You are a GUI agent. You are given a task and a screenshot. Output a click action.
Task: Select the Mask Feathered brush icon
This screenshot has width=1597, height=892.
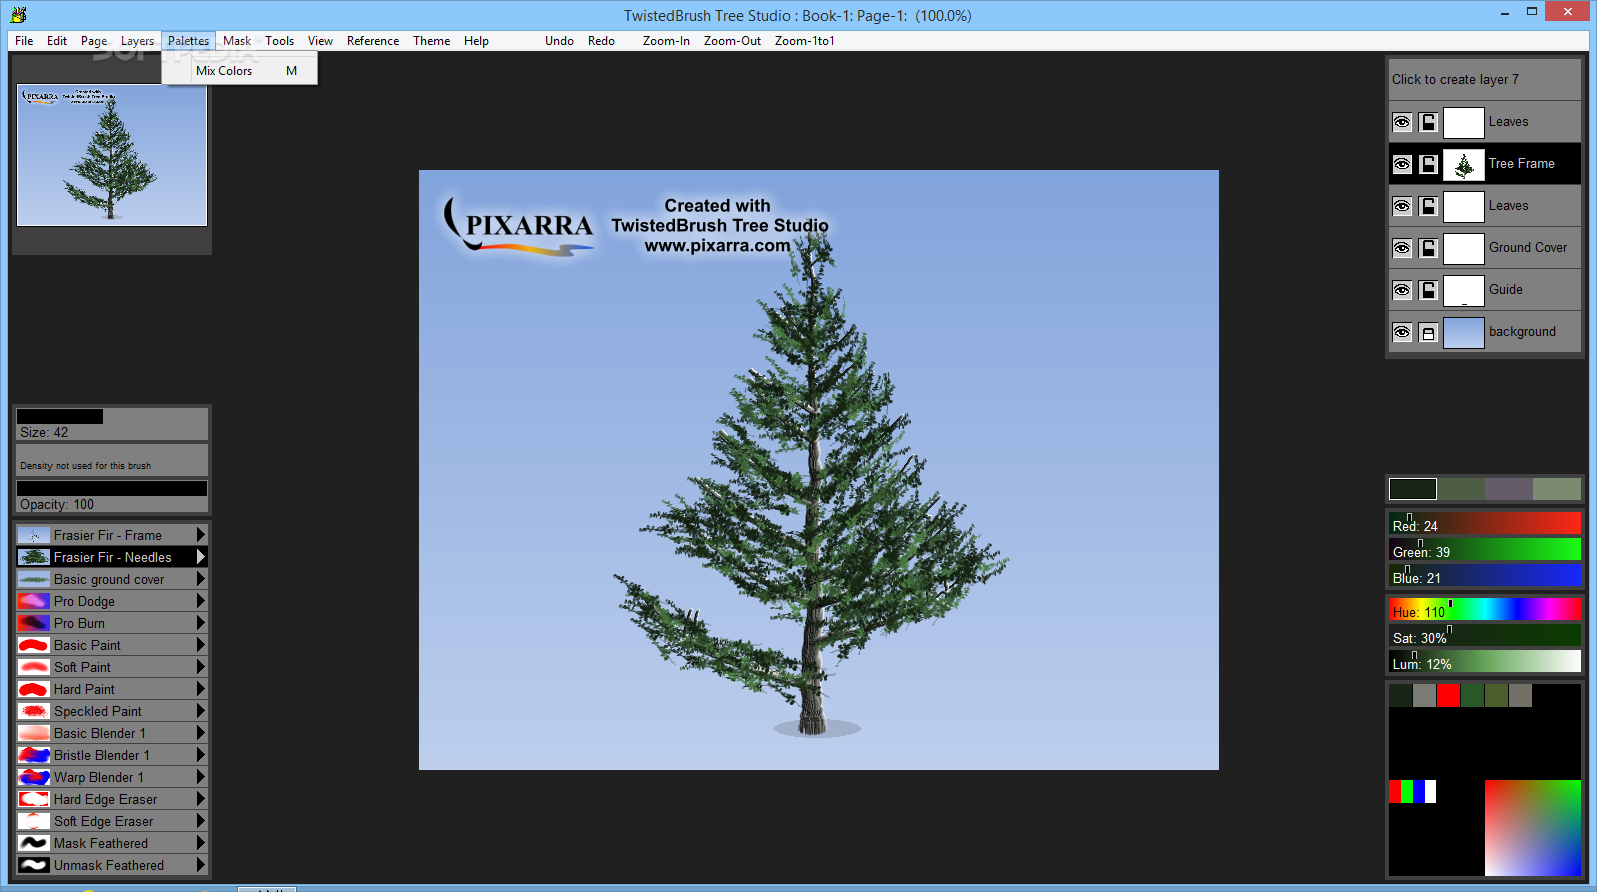33,843
